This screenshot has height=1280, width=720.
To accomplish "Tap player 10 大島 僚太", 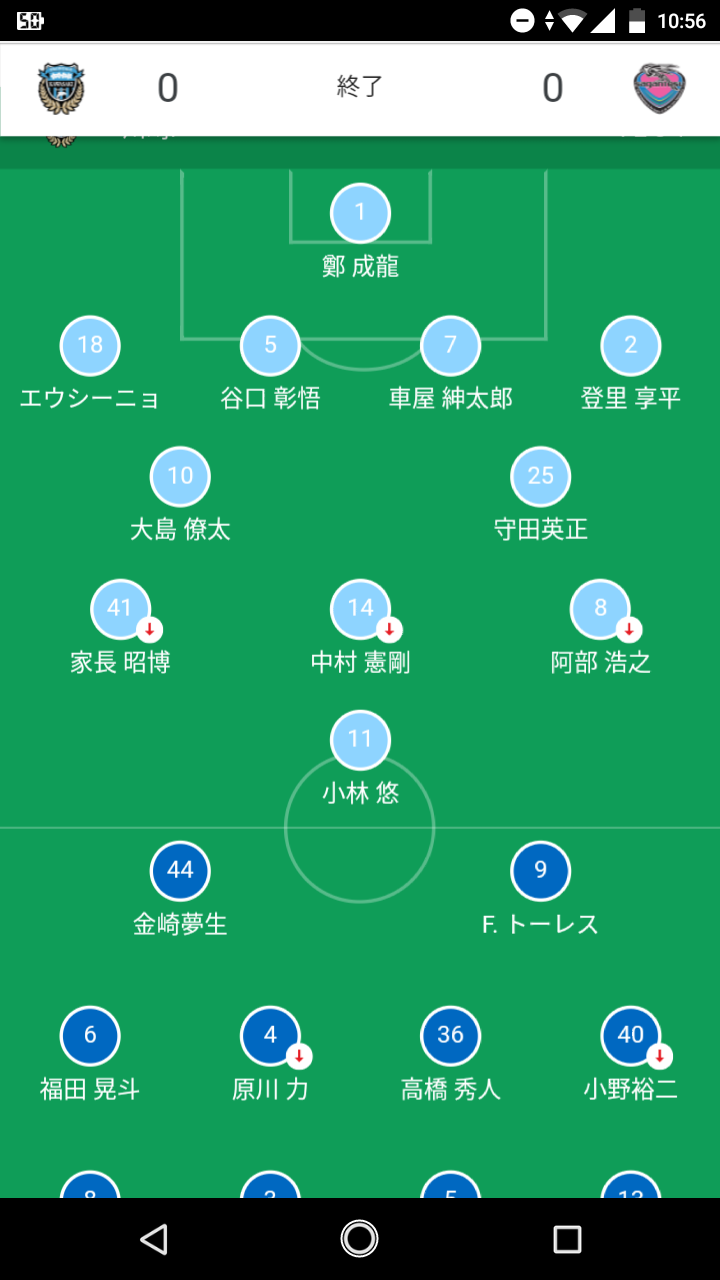I will click(180, 476).
